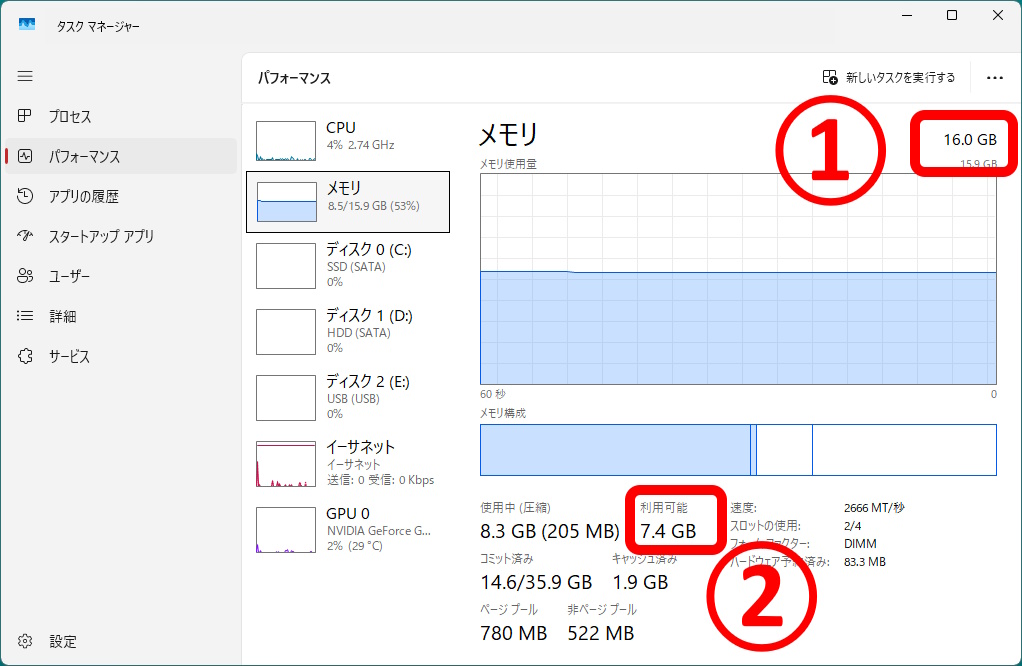This screenshot has width=1022, height=666.
Task: Click the DIMM form factor value
Action: pyautogui.click(x=860, y=543)
